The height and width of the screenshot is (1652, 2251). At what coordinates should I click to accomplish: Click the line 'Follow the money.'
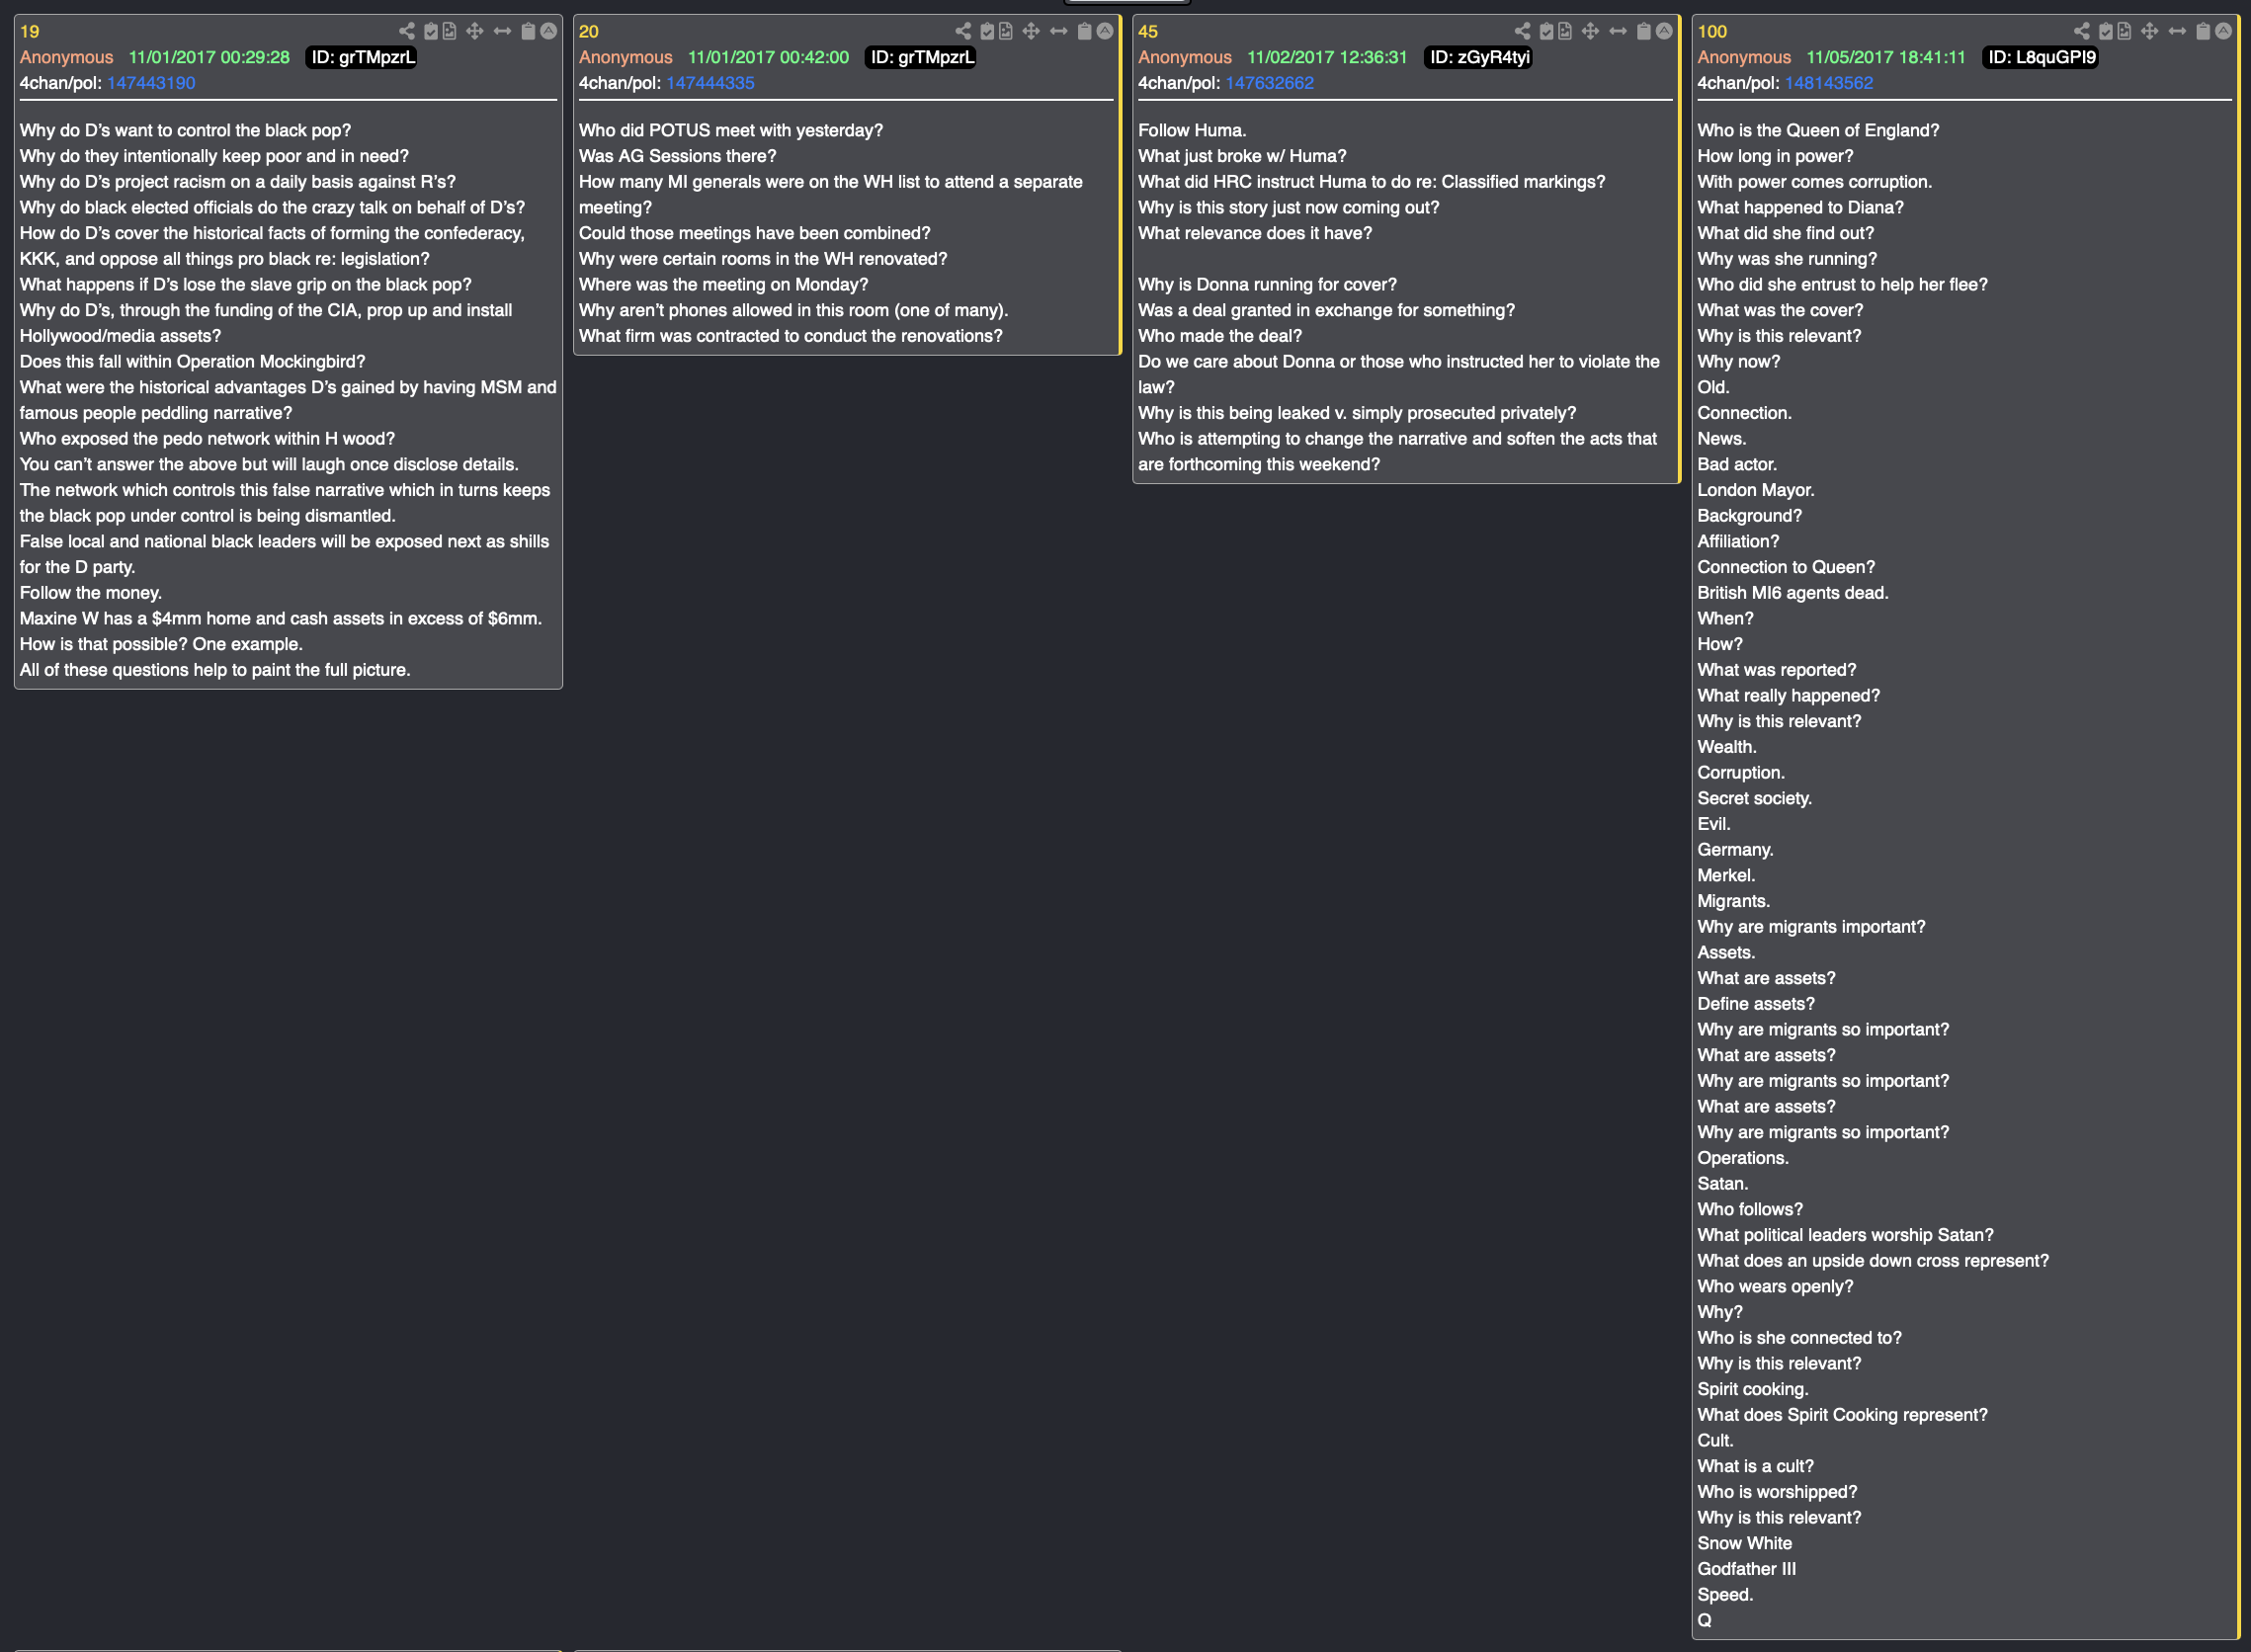click(90, 592)
